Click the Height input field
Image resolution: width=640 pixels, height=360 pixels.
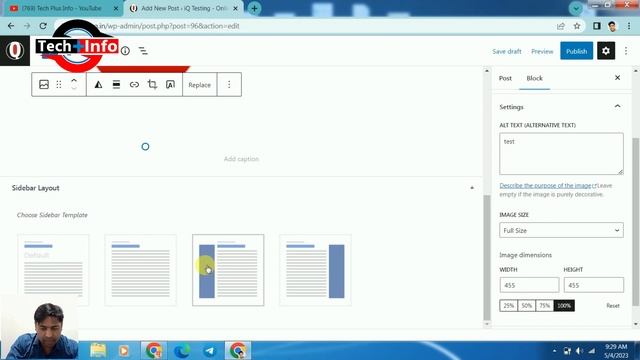pos(593,285)
